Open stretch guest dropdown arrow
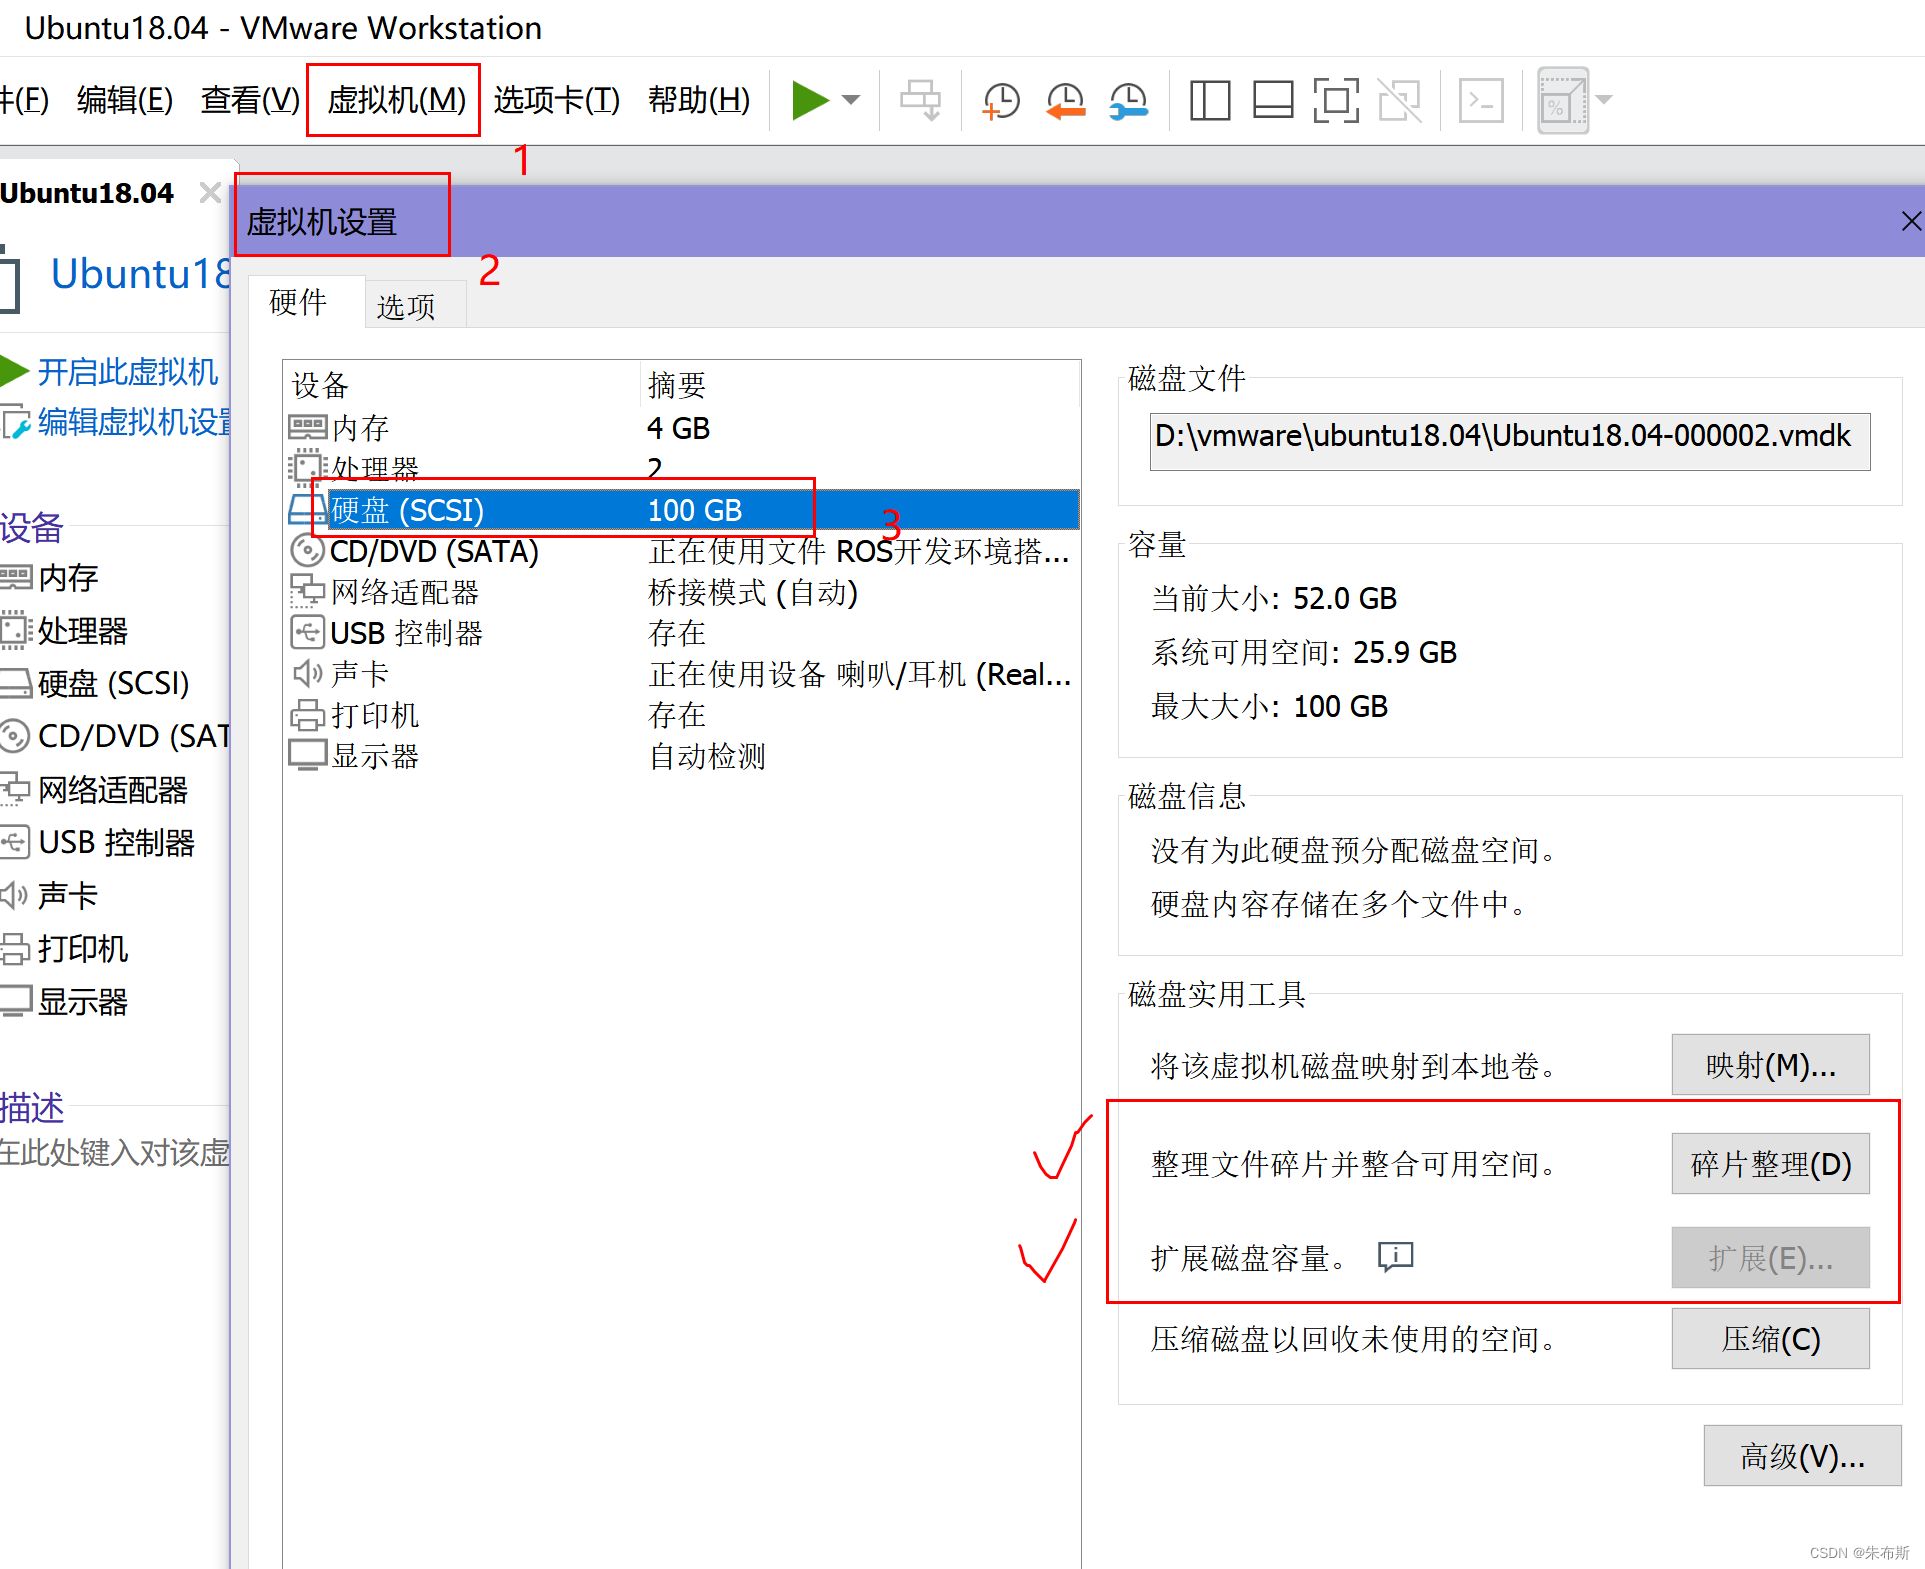Image resolution: width=1925 pixels, height=1569 pixels. coord(1605,100)
